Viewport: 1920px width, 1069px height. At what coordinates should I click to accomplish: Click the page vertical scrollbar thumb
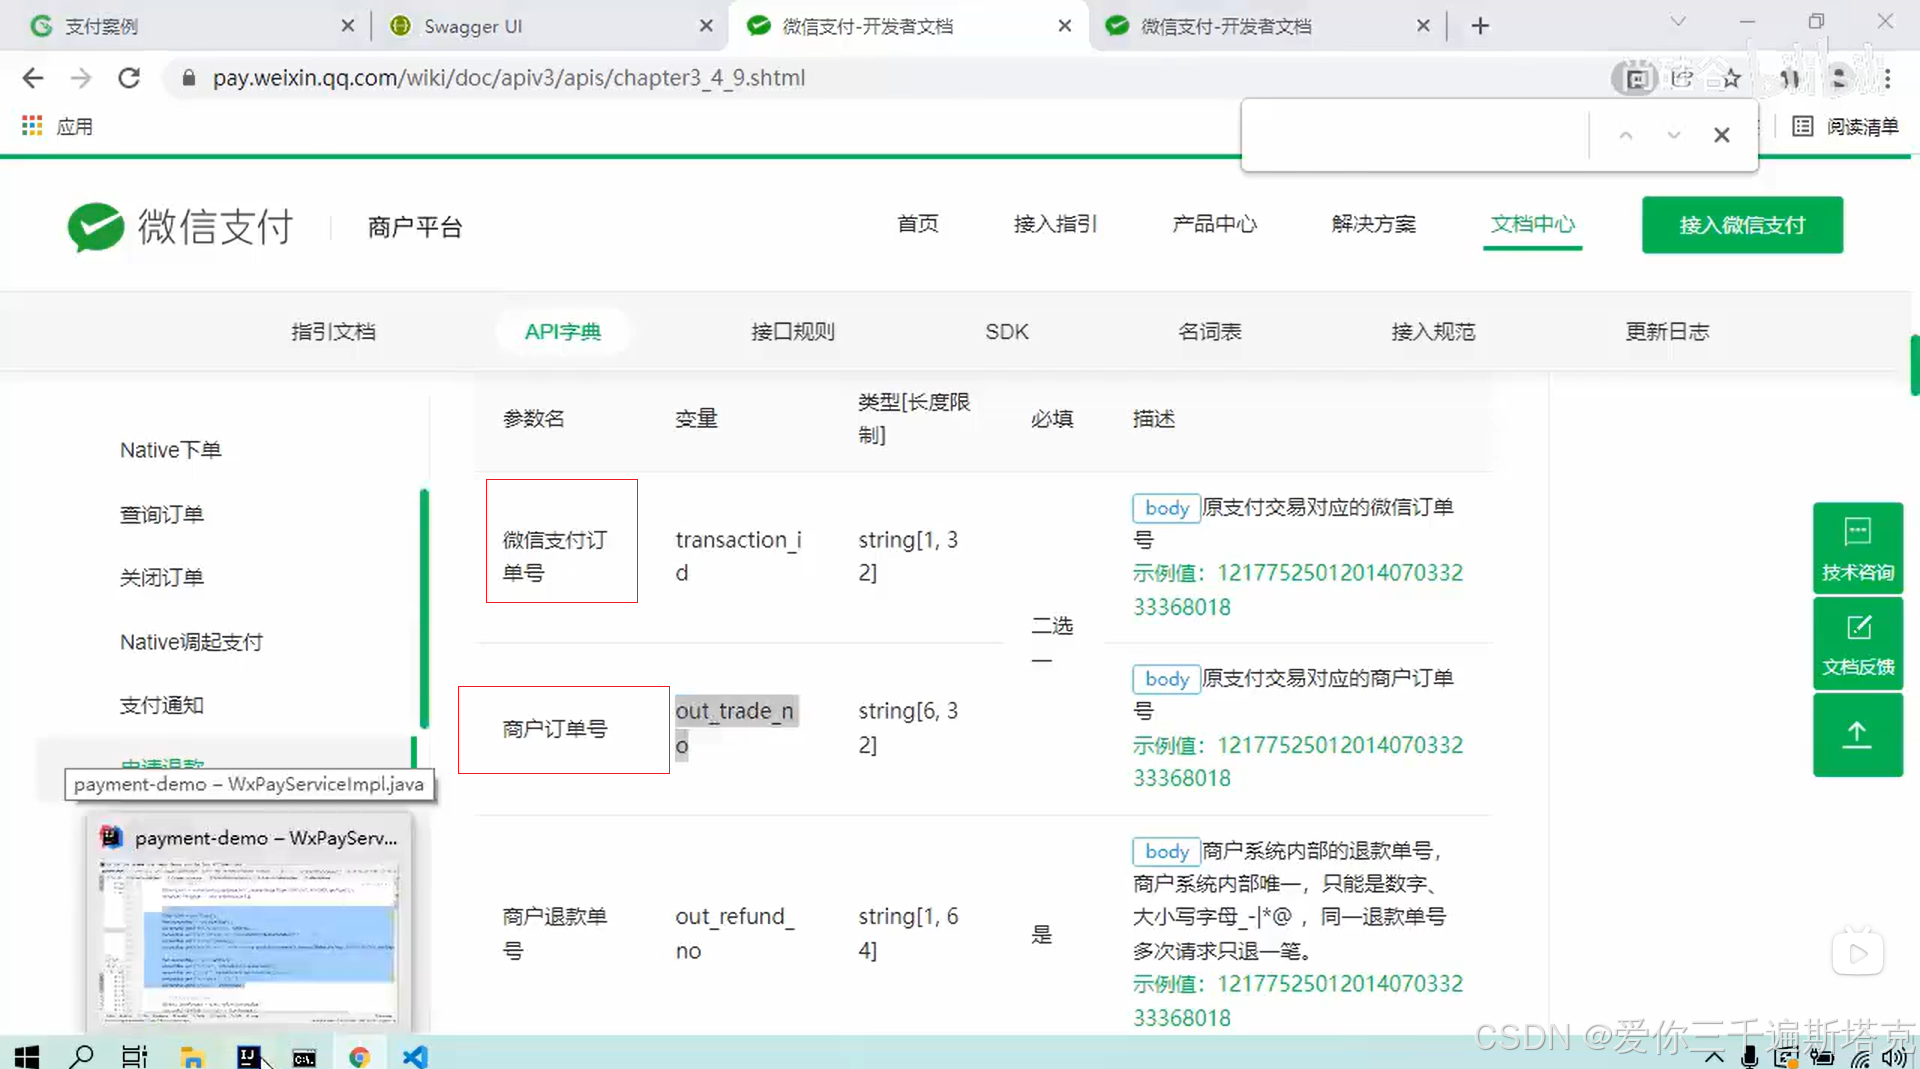(1915, 365)
